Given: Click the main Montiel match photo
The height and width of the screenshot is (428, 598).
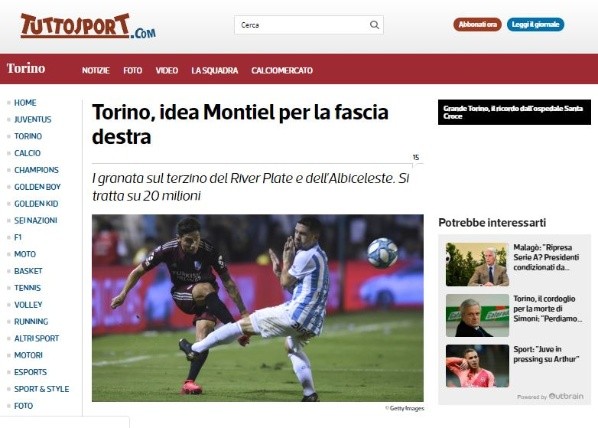Looking at the screenshot, I should coord(257,308).
